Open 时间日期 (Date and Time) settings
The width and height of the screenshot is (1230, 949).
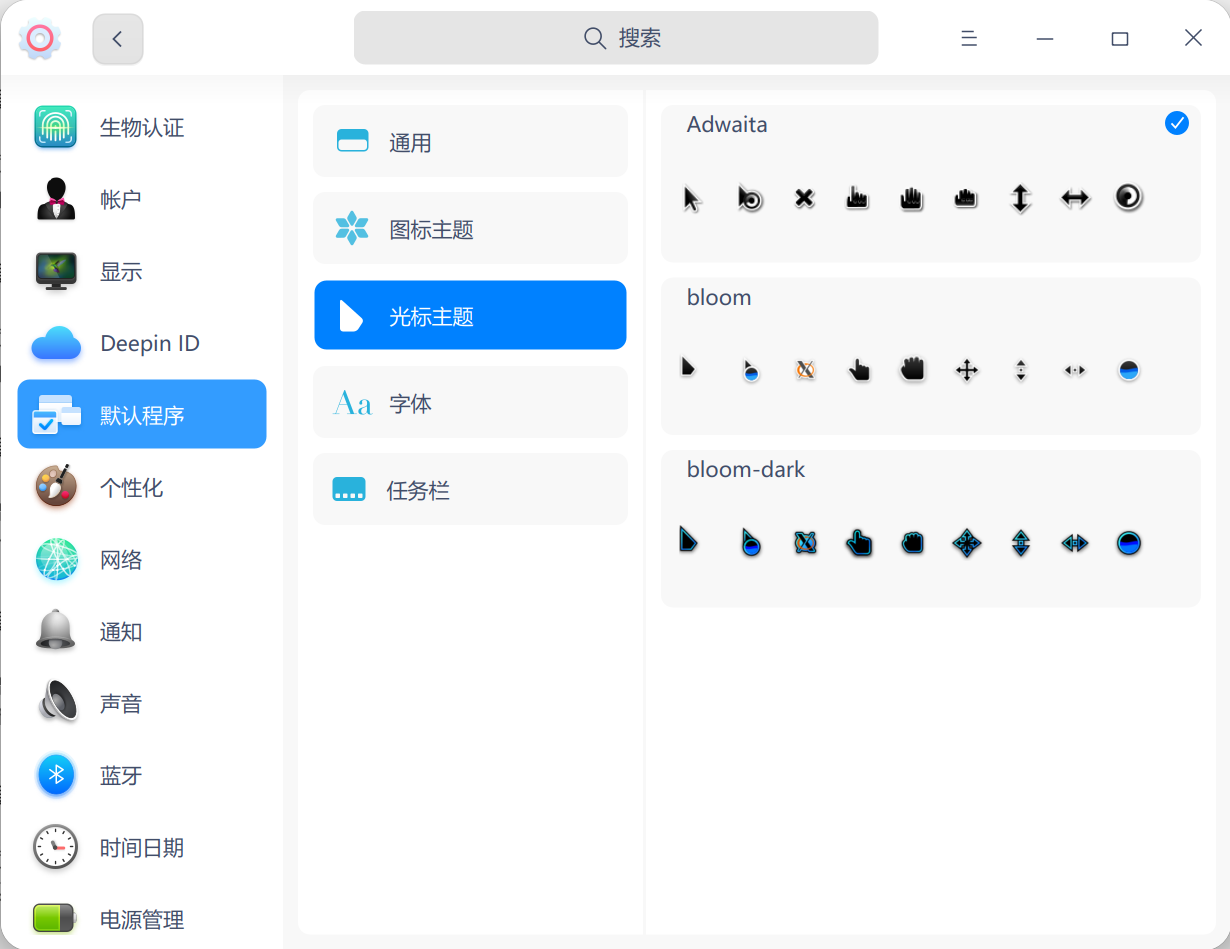pyautogui.click(x=55, y=847)
